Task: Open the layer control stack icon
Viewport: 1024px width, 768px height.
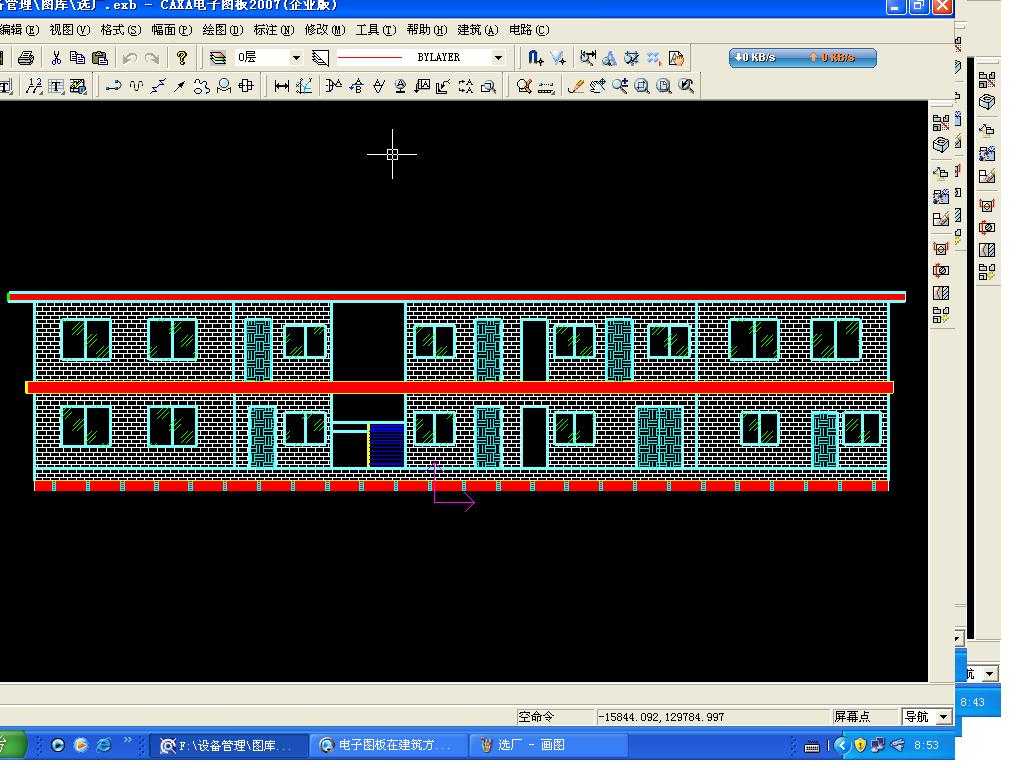Action: (x=217, y=58)
